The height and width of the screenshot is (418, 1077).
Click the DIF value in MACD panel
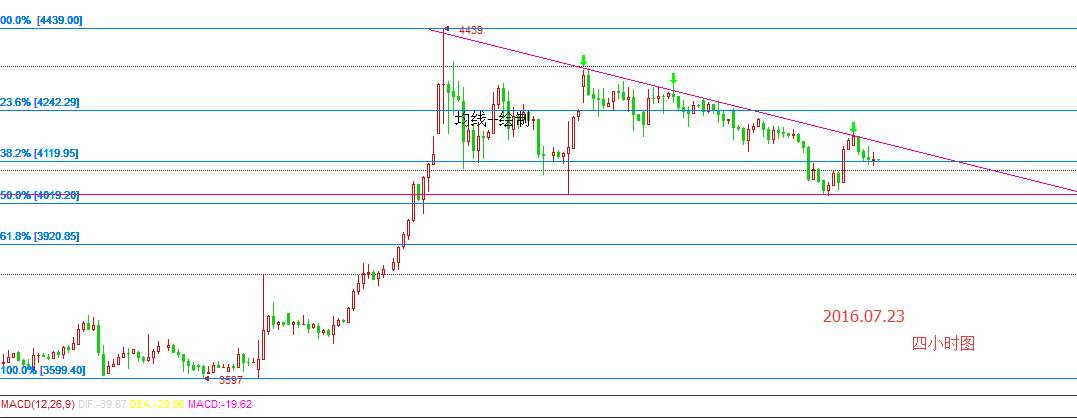[112, 404]
